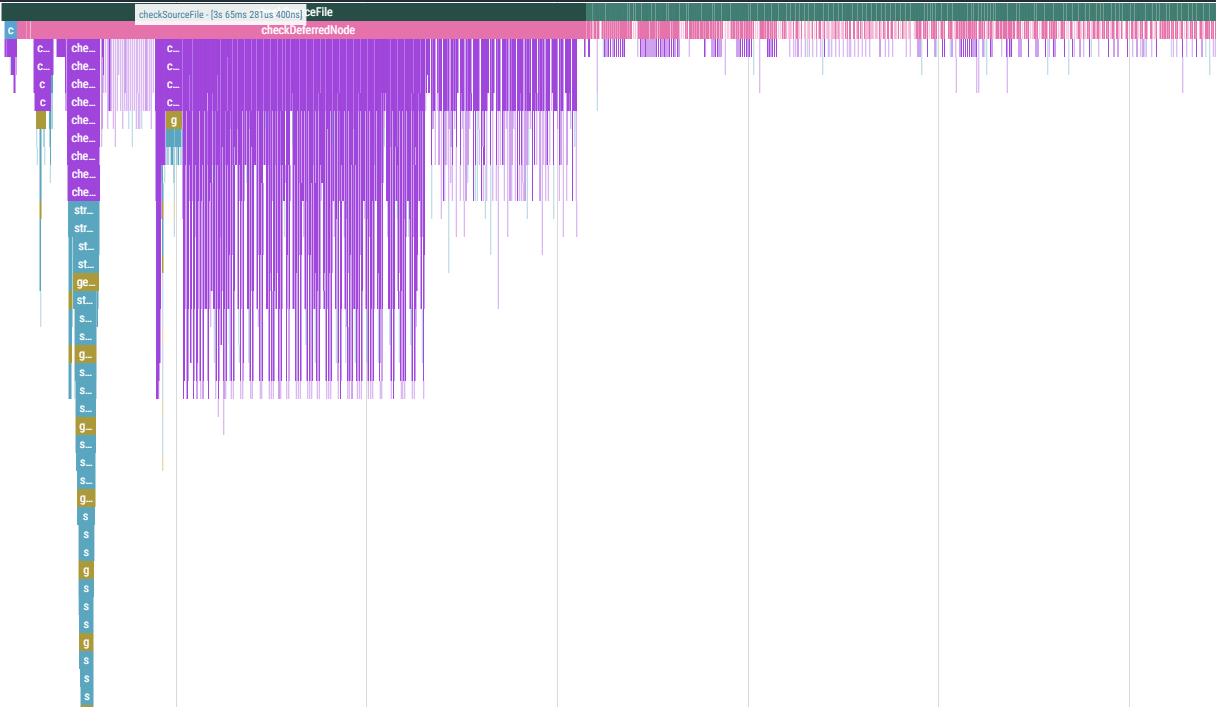
Task: Select the first blue 'str...' frame
Action: (84, 210)
